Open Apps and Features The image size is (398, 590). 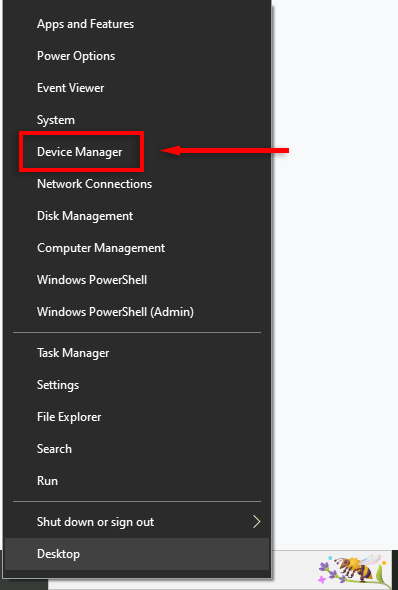pyautogui.click(x=137, y=24)
